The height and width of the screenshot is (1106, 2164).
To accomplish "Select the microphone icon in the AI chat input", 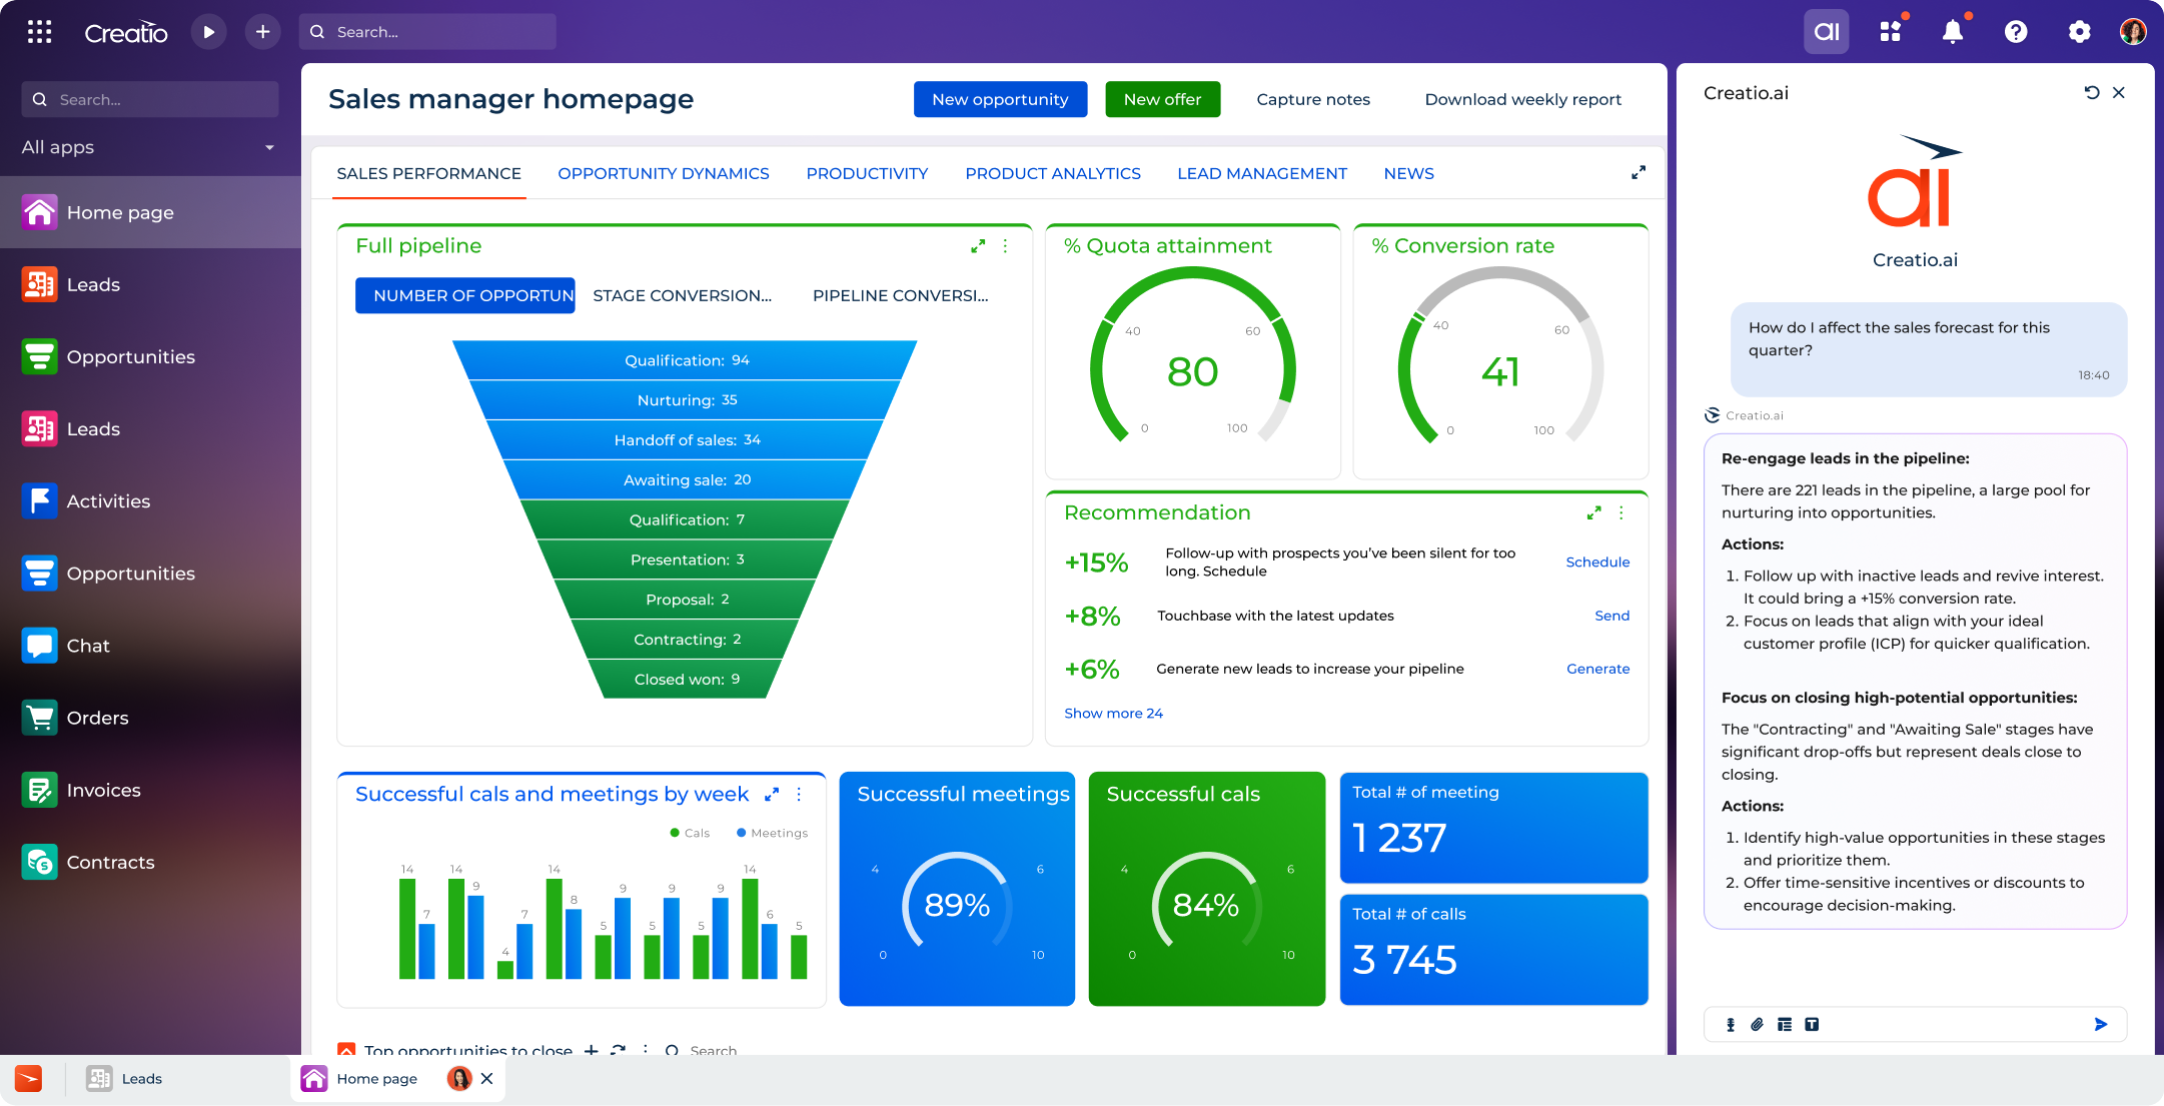I will (1730, 1024).
